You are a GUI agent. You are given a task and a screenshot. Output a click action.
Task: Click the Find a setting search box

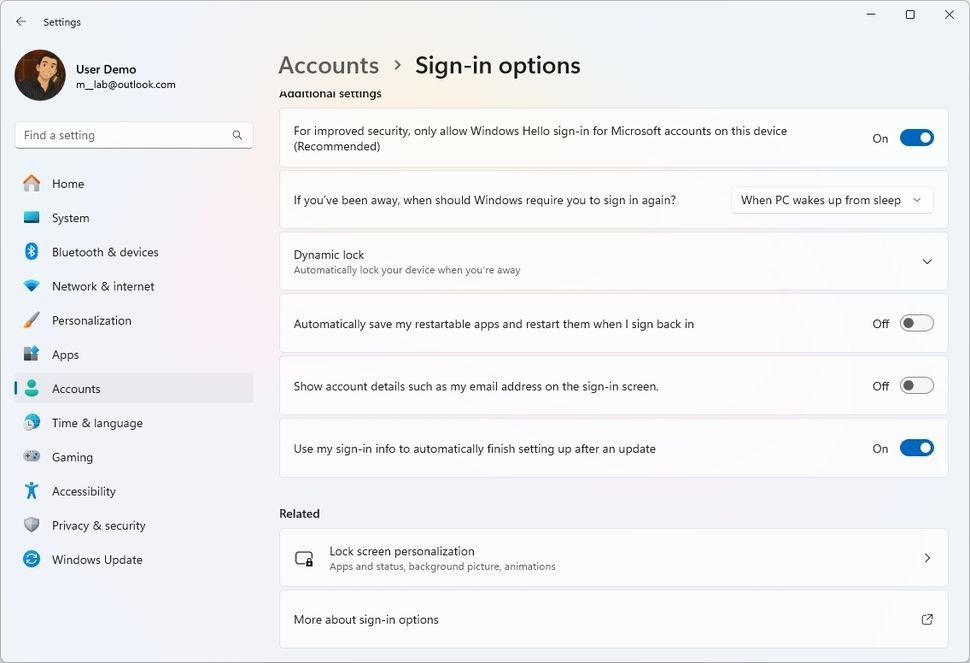[x=125, y=135]
